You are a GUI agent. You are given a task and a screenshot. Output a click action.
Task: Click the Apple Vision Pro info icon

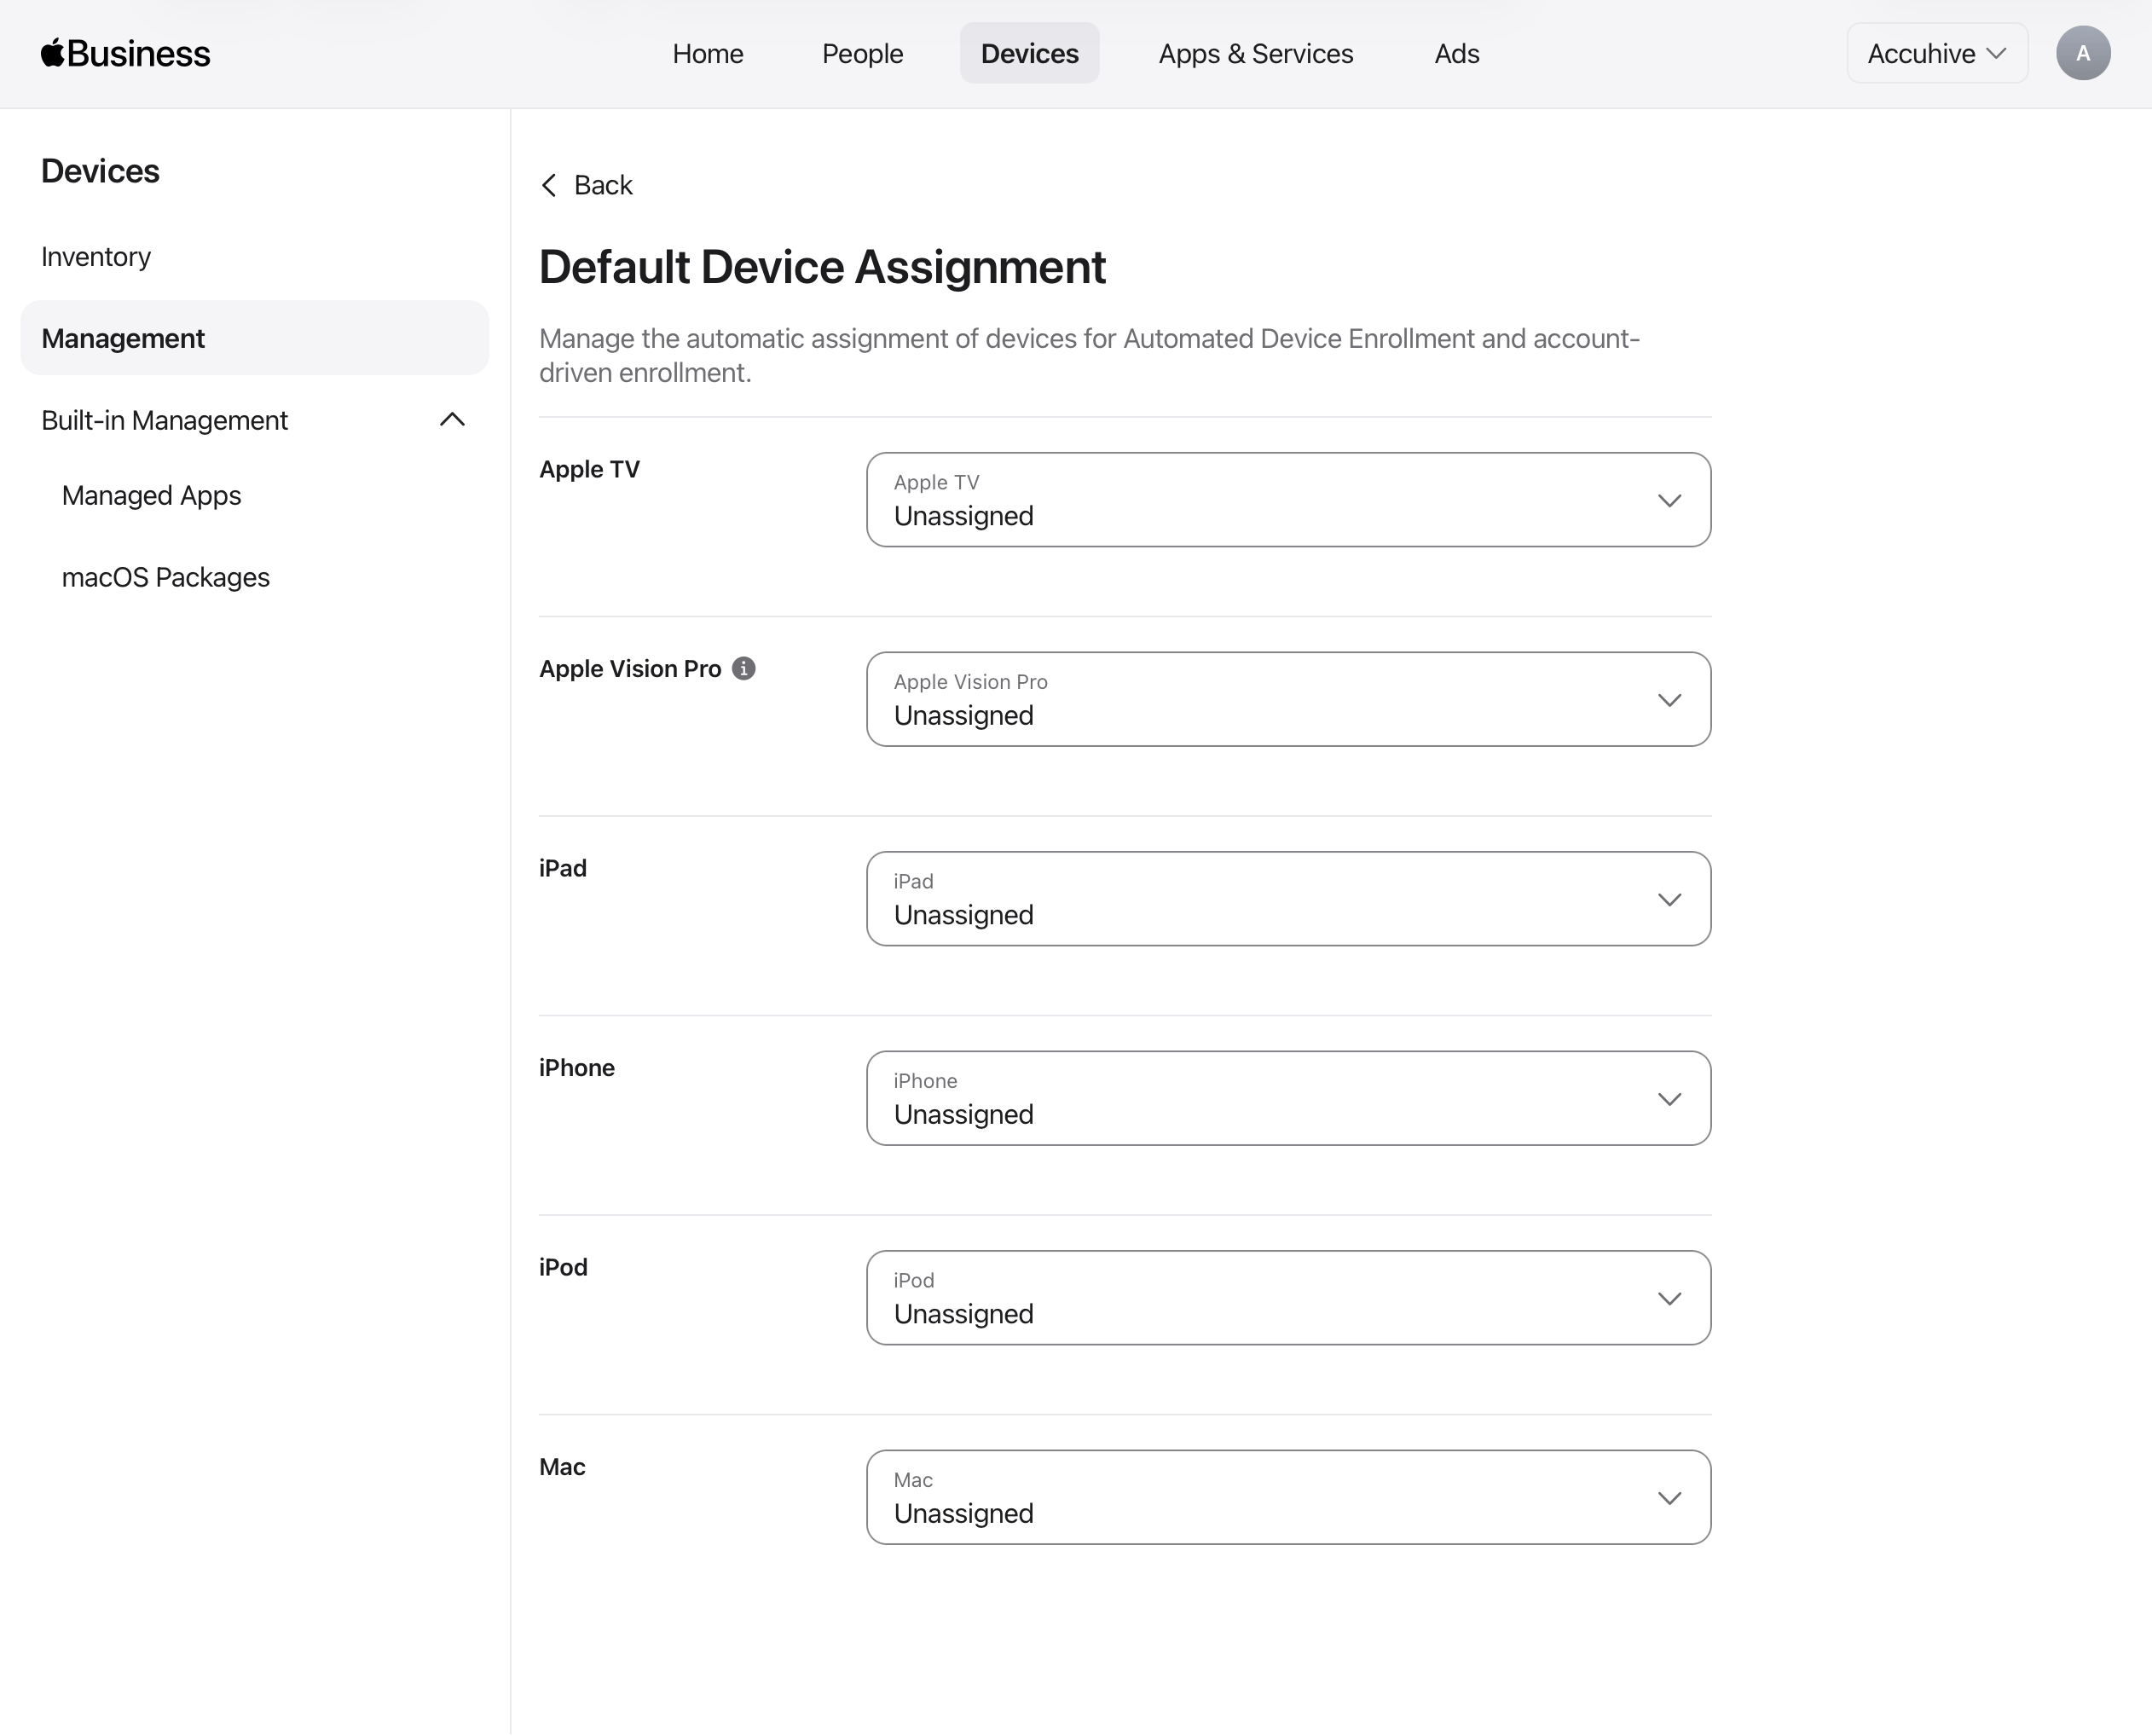pyautogui.click(x=743, y=668)
